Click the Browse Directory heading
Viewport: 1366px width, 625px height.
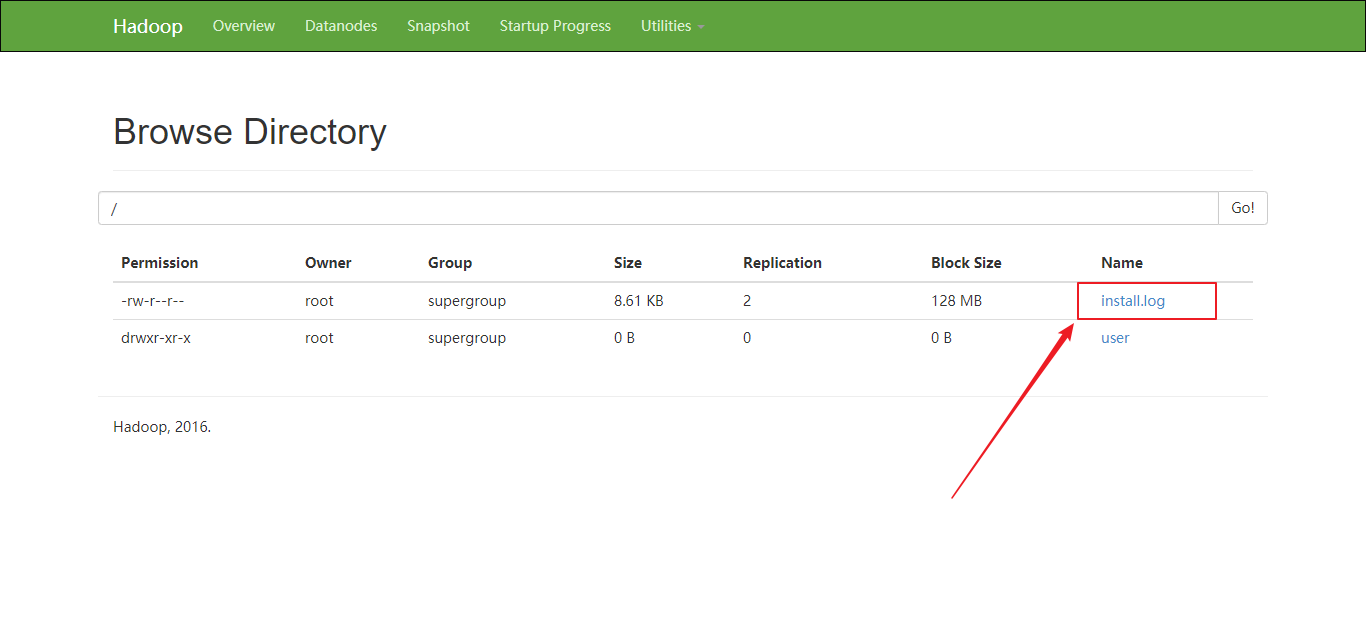tap(250, 132)
